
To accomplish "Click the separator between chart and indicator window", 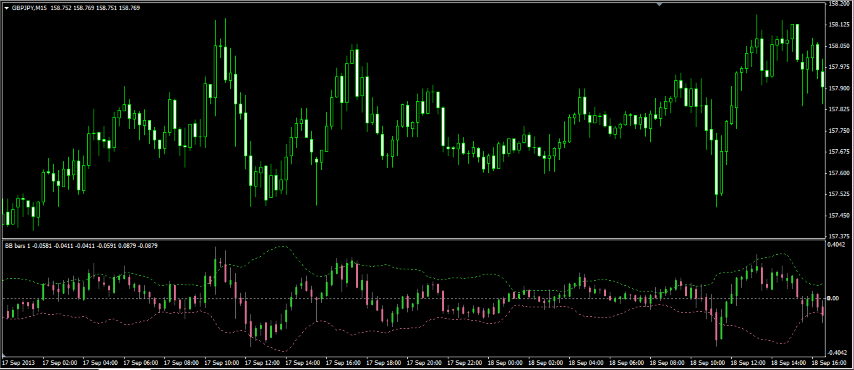I will tap(413, 240).
